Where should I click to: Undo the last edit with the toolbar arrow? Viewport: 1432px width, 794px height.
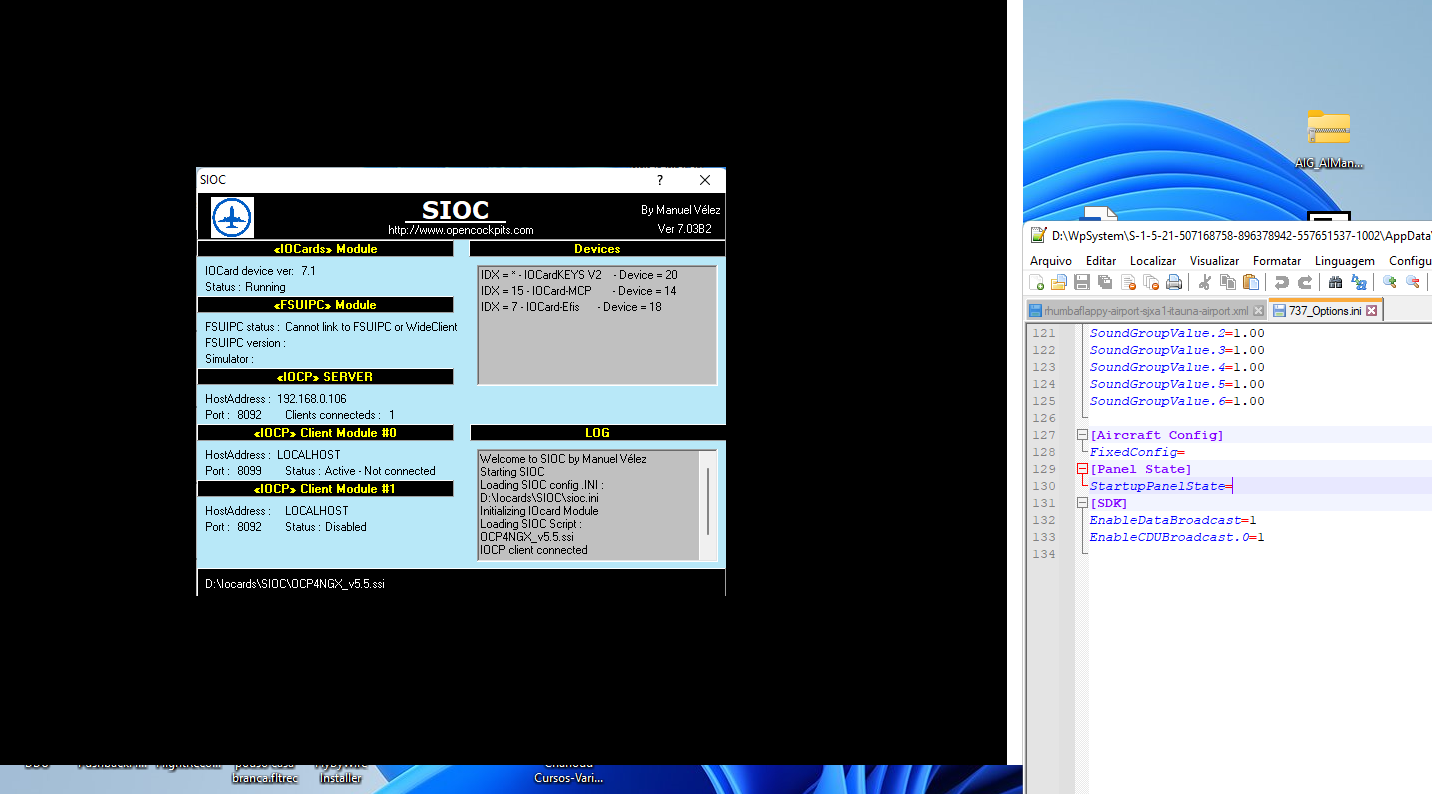(x=1281, y=282)
